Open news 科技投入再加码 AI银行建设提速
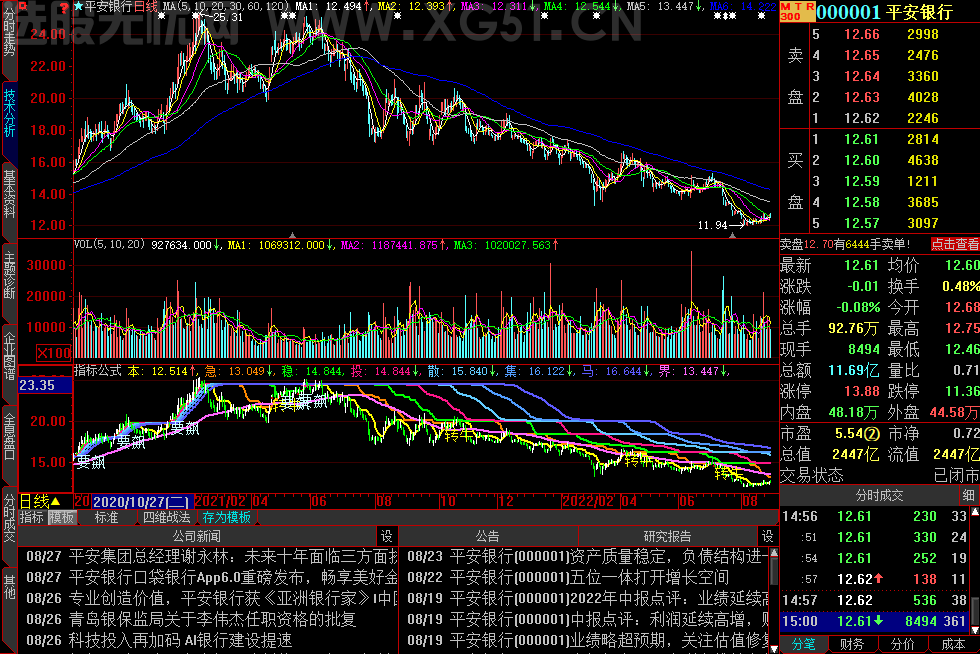 tap(159, 640)
